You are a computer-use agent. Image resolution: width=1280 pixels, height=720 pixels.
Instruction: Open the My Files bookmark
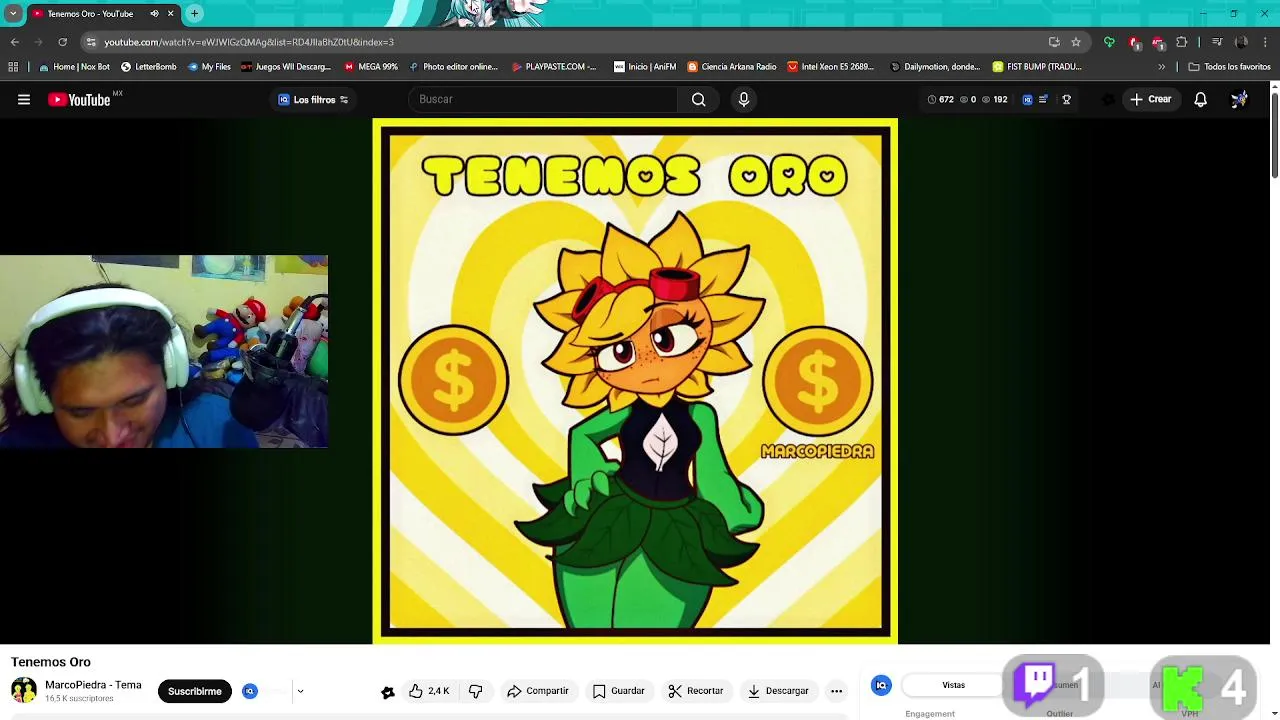[x=209, y=67]
